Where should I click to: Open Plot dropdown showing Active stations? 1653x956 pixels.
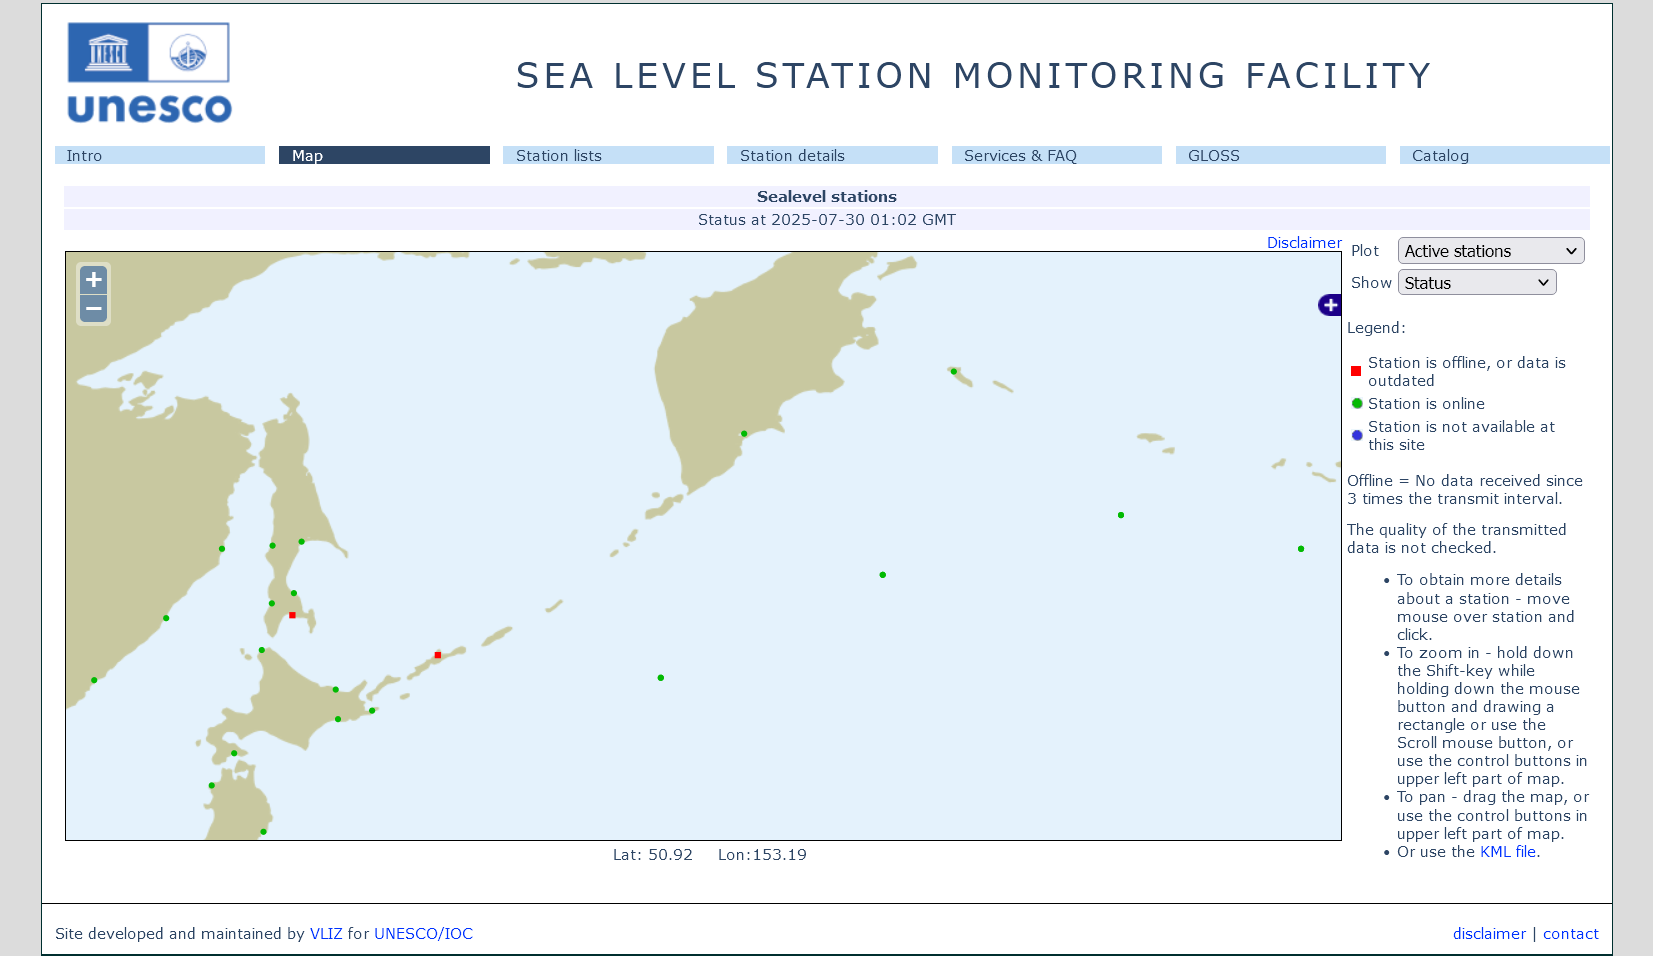pyautogui.click(x=1491, y=251)
